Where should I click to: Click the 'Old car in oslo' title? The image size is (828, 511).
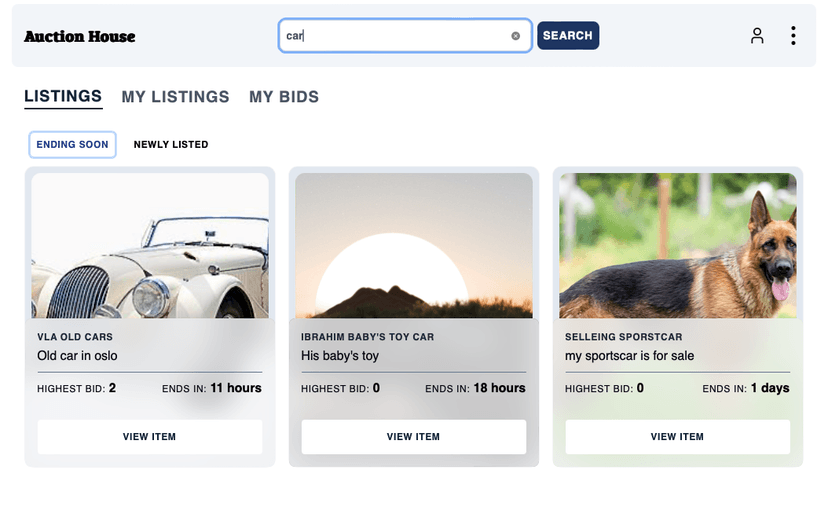[77, 356]
